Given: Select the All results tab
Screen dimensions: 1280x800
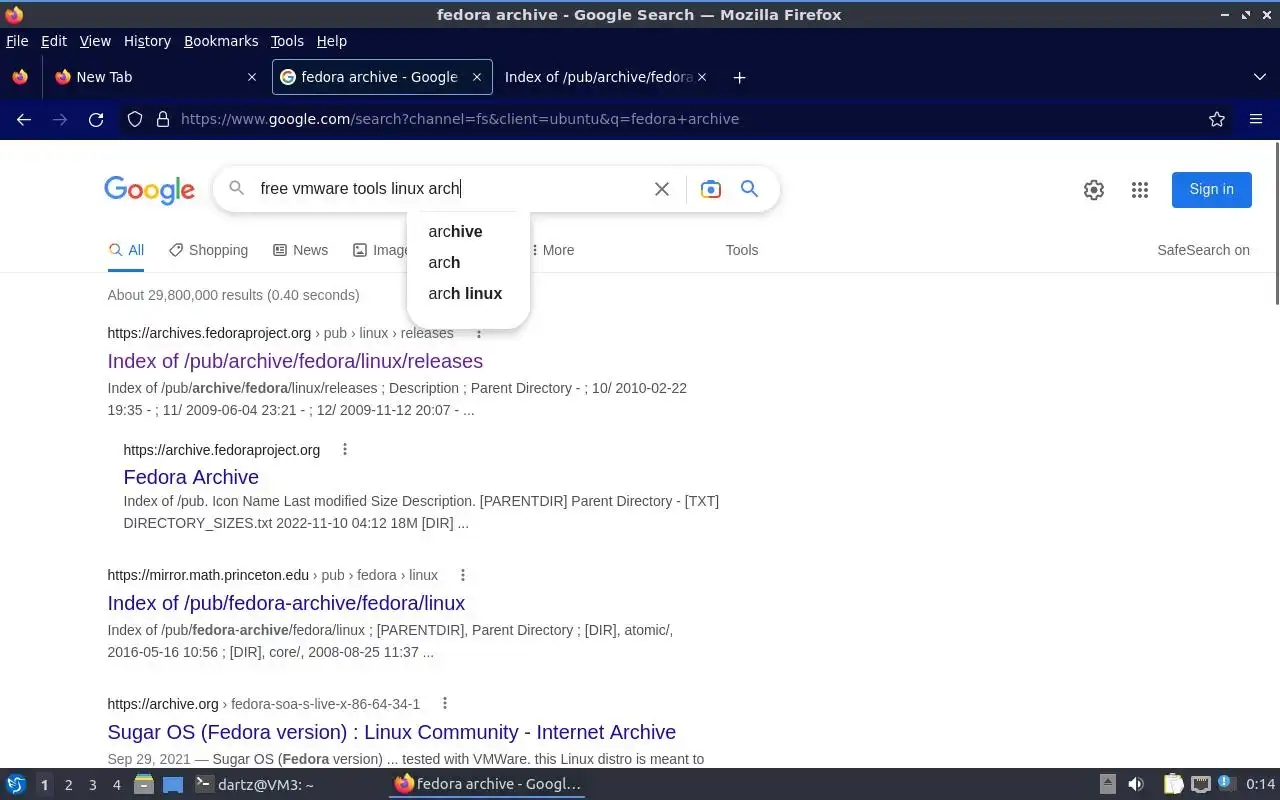Looking at the screenshot, I should tap(126, 250).
